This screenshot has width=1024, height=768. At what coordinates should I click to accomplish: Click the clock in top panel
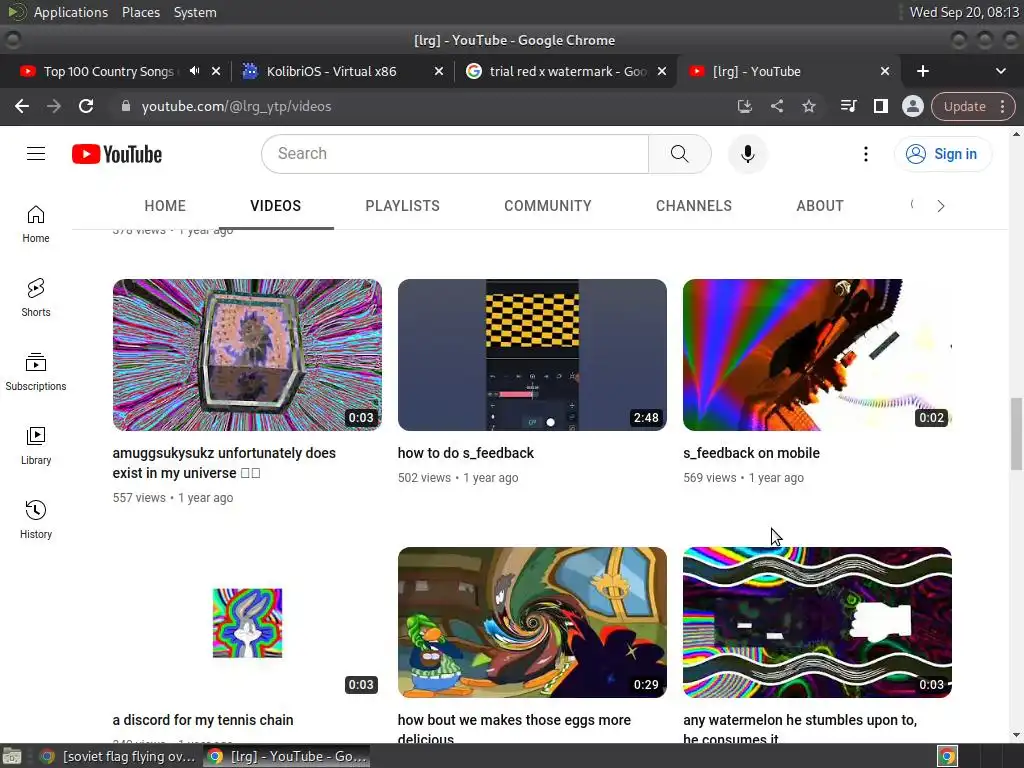point(964,12)
